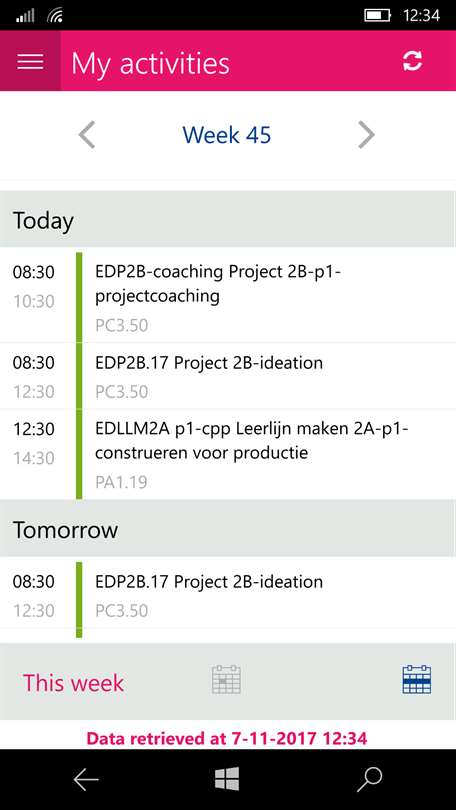Select the blue week calendar view icon
Viewport: 456px width, 810px height.
(417, 680)
